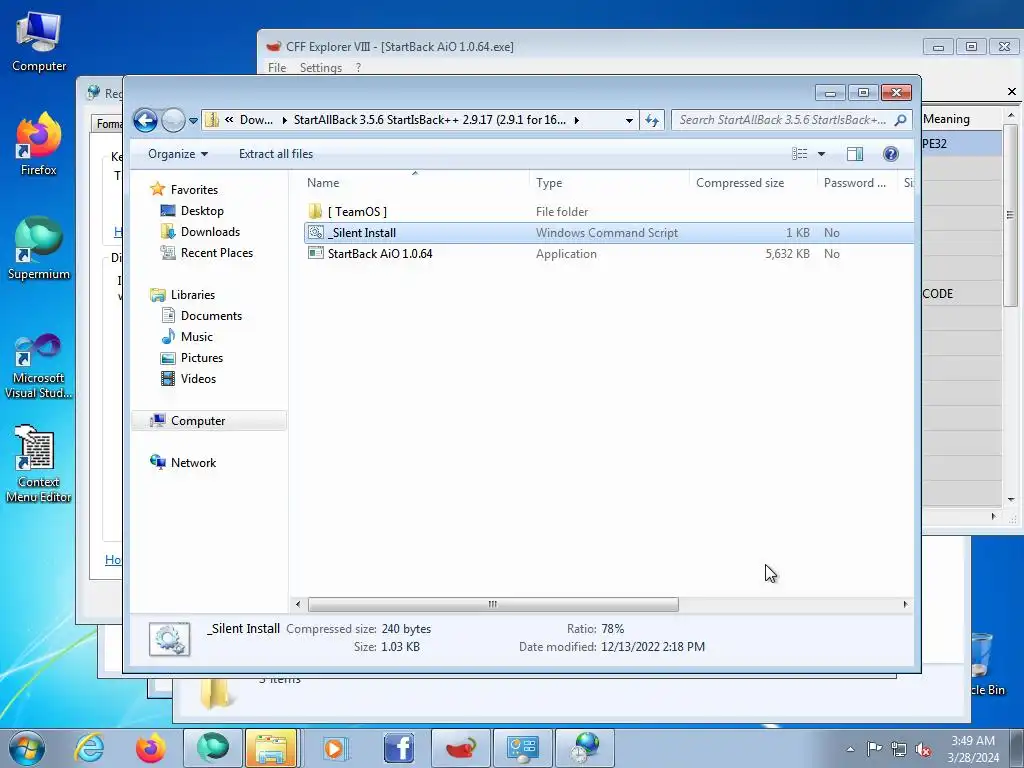Select Computer in navigation pane

pos(209,421)
